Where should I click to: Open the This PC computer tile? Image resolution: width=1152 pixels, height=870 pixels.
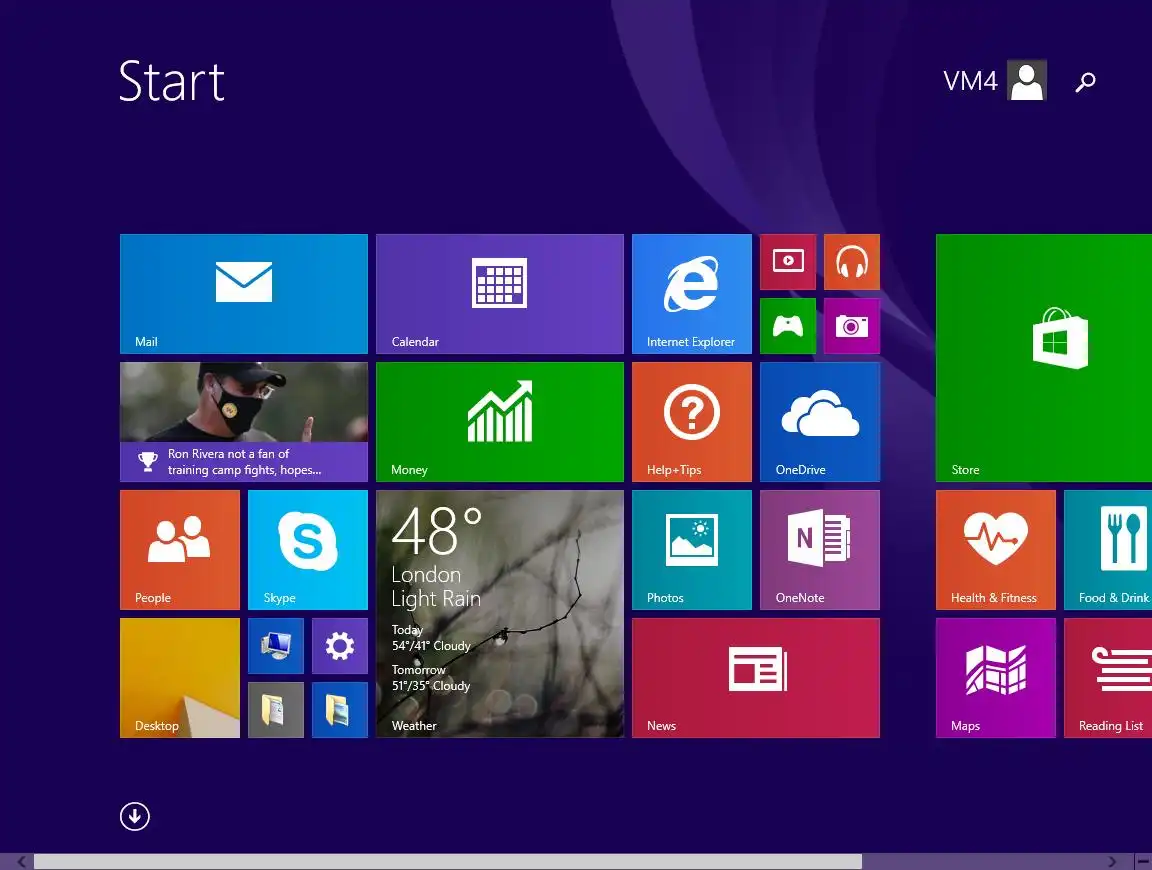[x=276, y=646]
